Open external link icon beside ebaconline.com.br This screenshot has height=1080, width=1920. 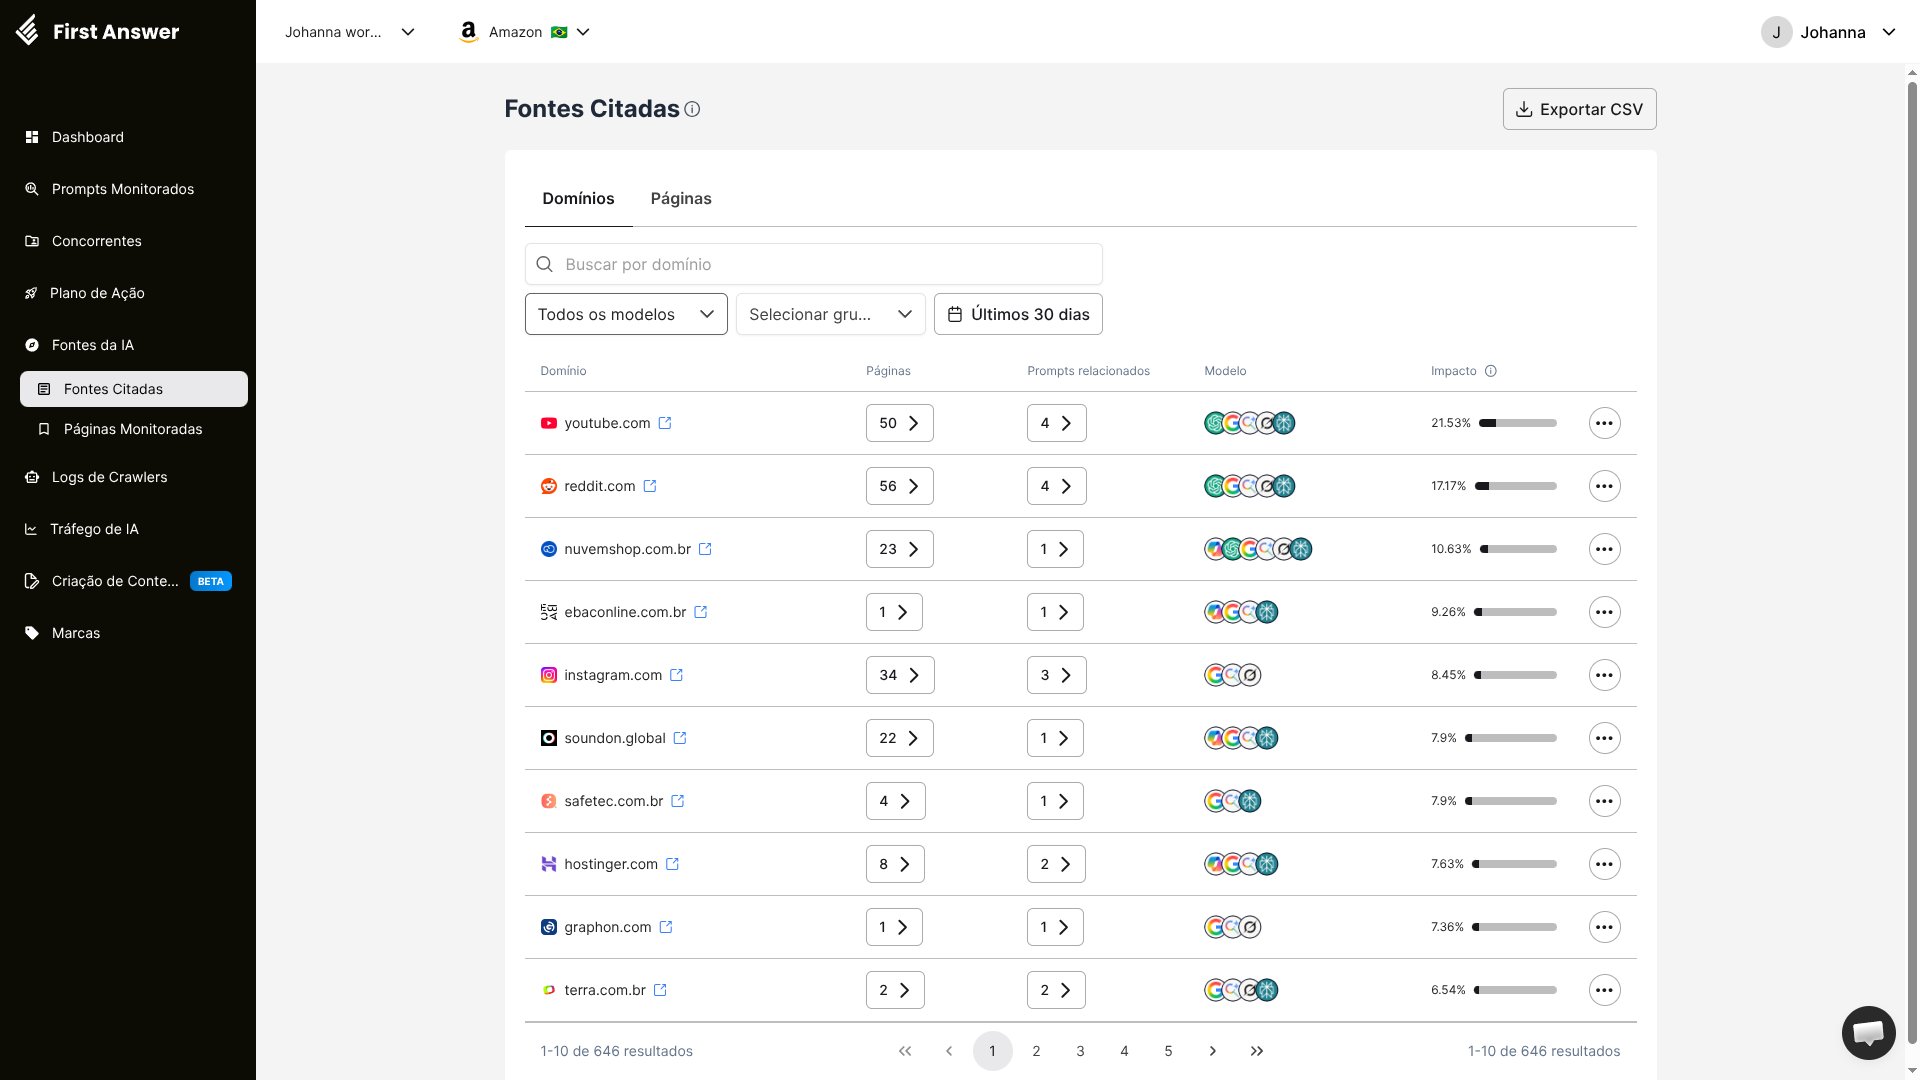701,612
